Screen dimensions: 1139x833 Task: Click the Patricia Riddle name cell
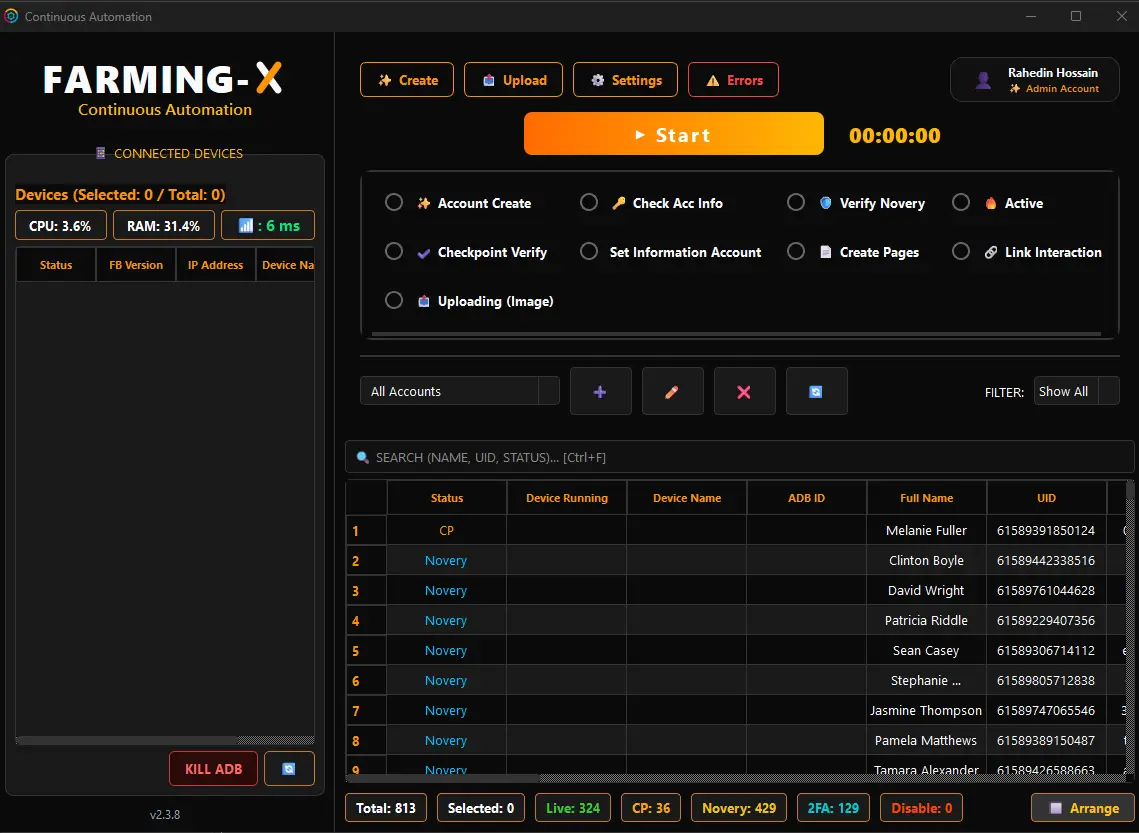click(x=926, y=620)
